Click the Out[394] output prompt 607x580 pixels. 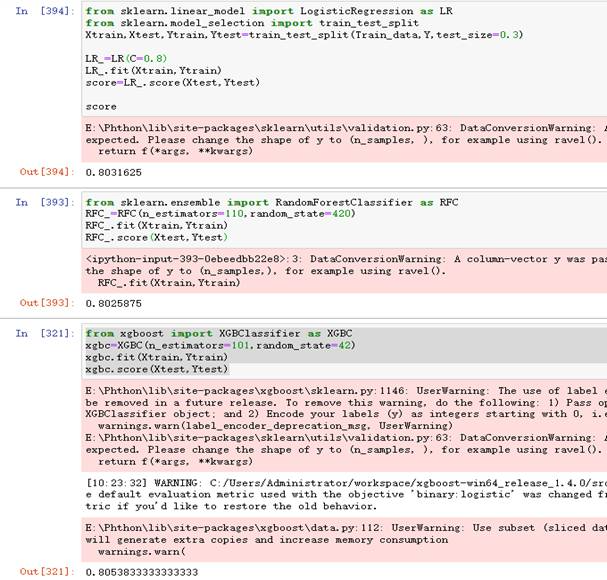[x=47, y=172]
